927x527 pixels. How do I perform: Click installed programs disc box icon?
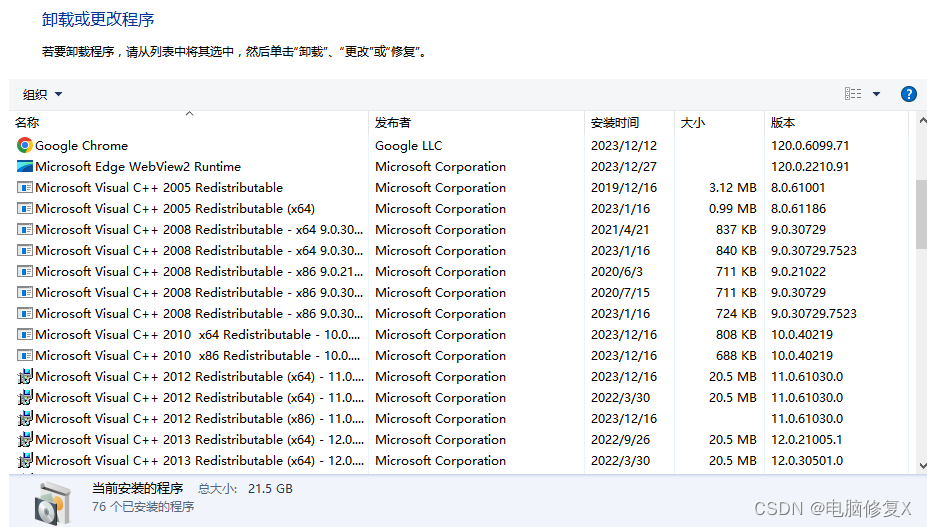click(53, 502)
